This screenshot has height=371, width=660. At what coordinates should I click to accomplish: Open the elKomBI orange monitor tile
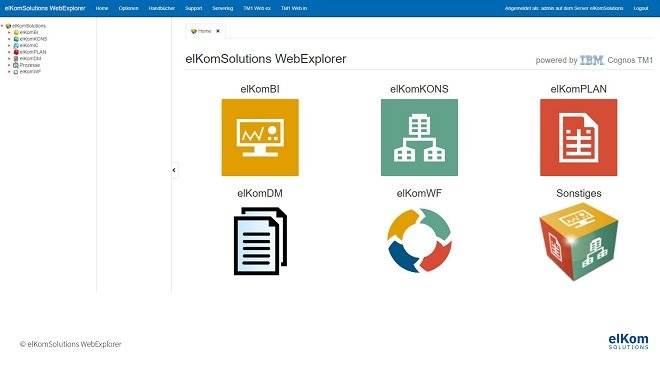pyautogui.click(x=260, y=137)
